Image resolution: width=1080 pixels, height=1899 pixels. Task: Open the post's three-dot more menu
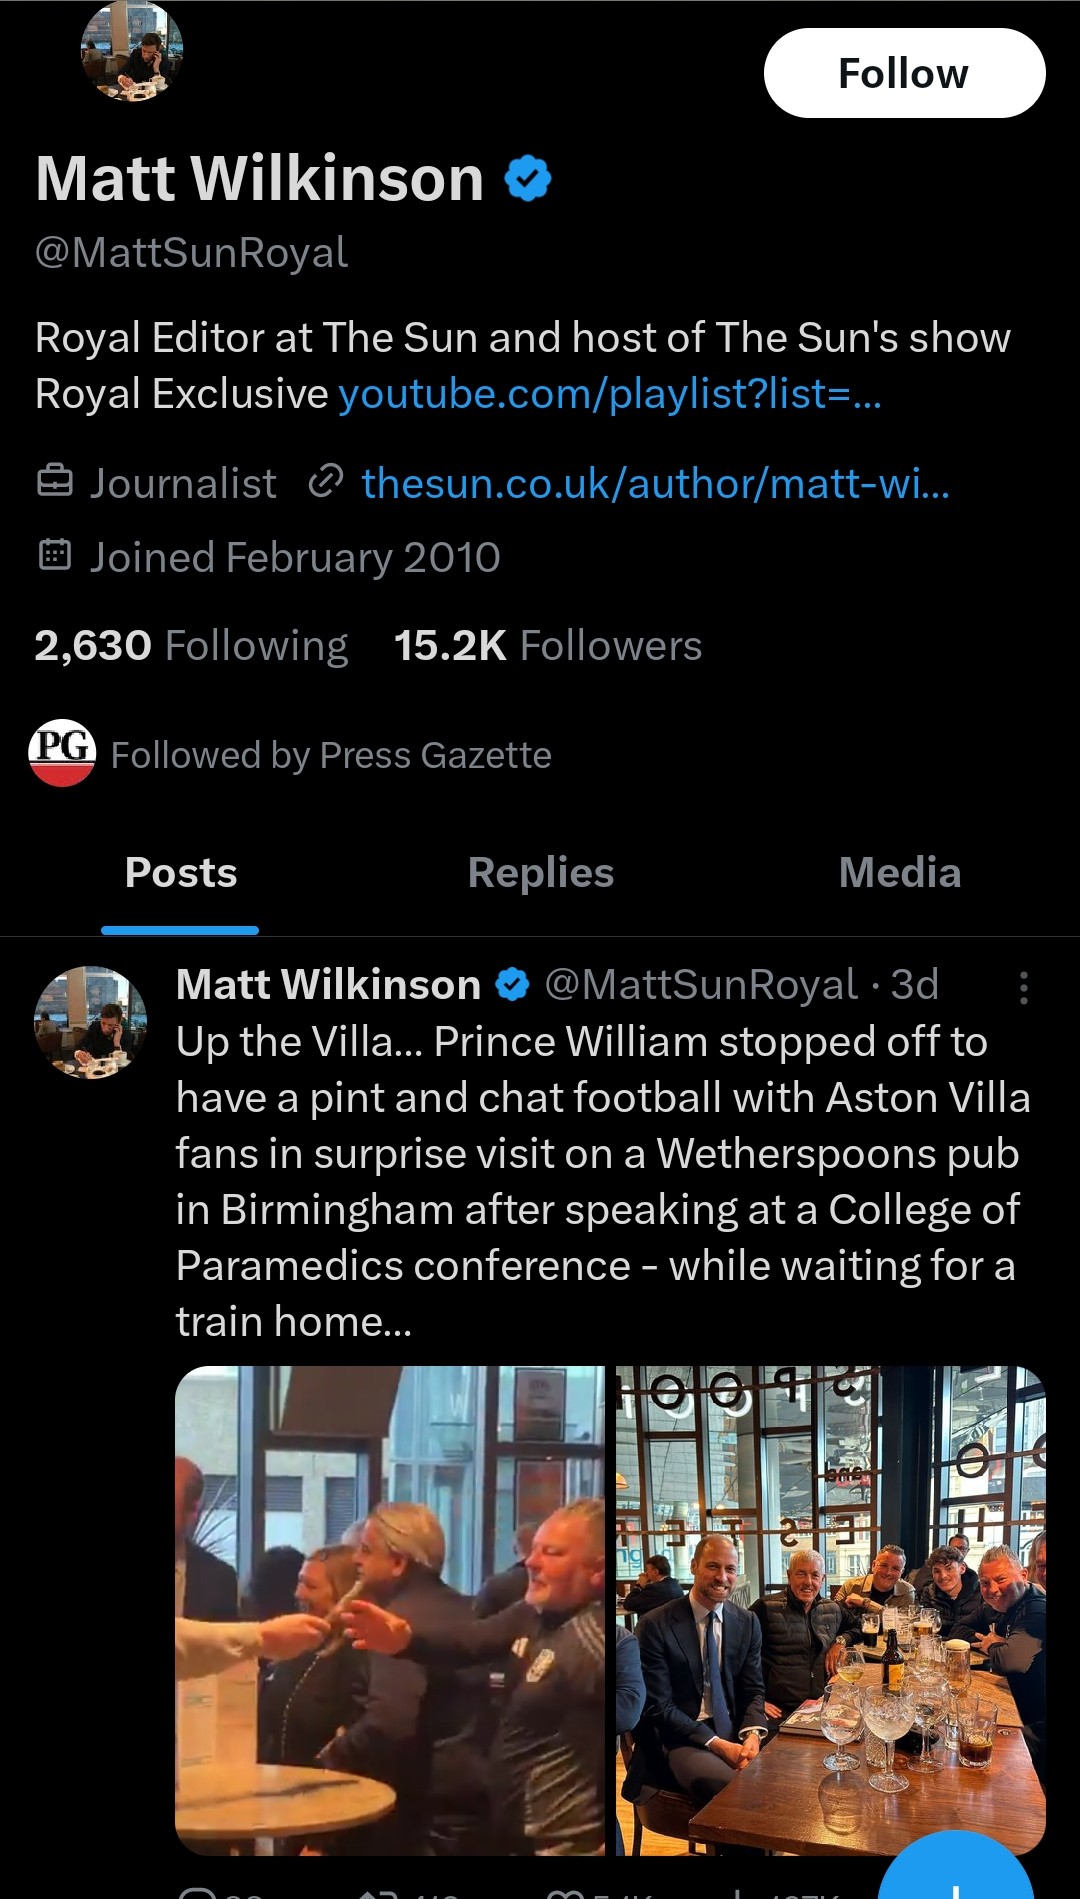1023,987
